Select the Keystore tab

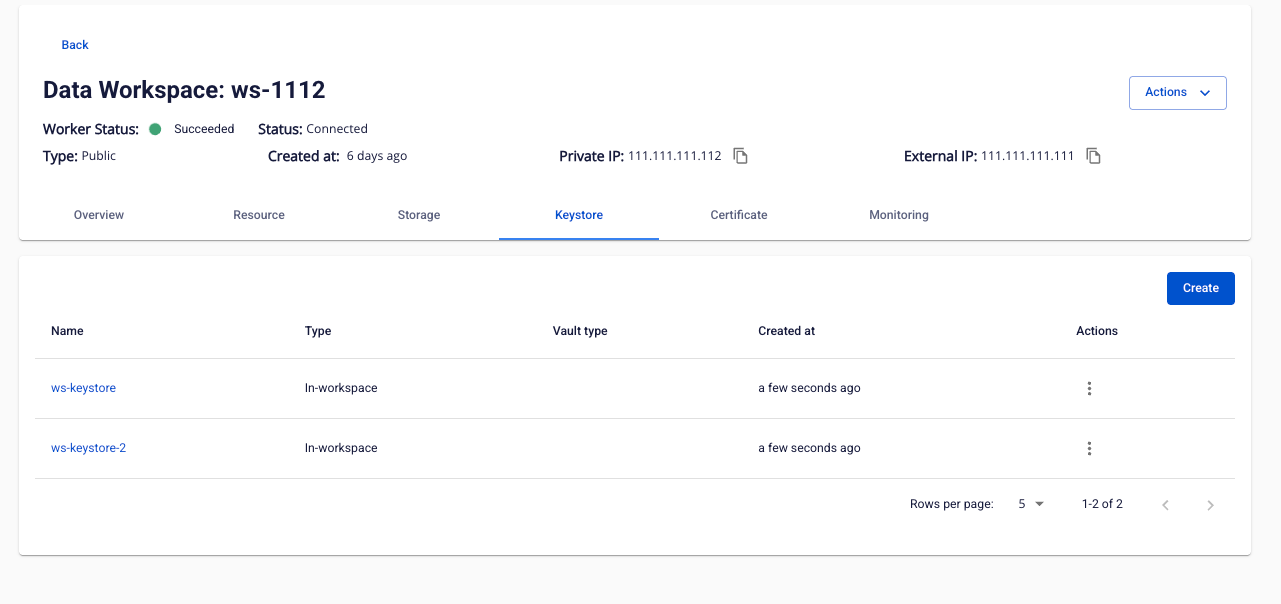[x=579, y=215]
